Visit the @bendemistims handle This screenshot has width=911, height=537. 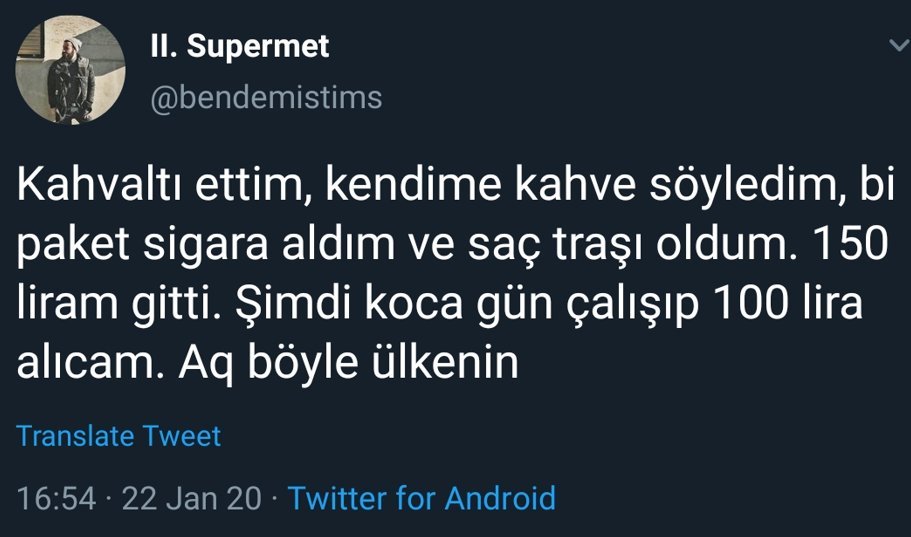[x=265, y=97]
